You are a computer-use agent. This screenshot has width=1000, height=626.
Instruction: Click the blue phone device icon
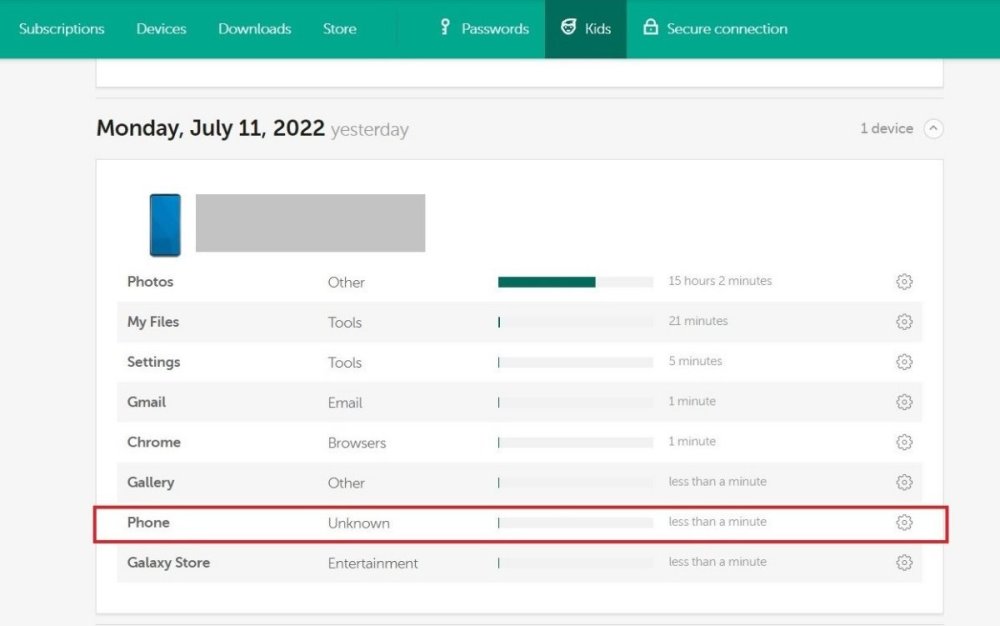[x=165, y=225]
